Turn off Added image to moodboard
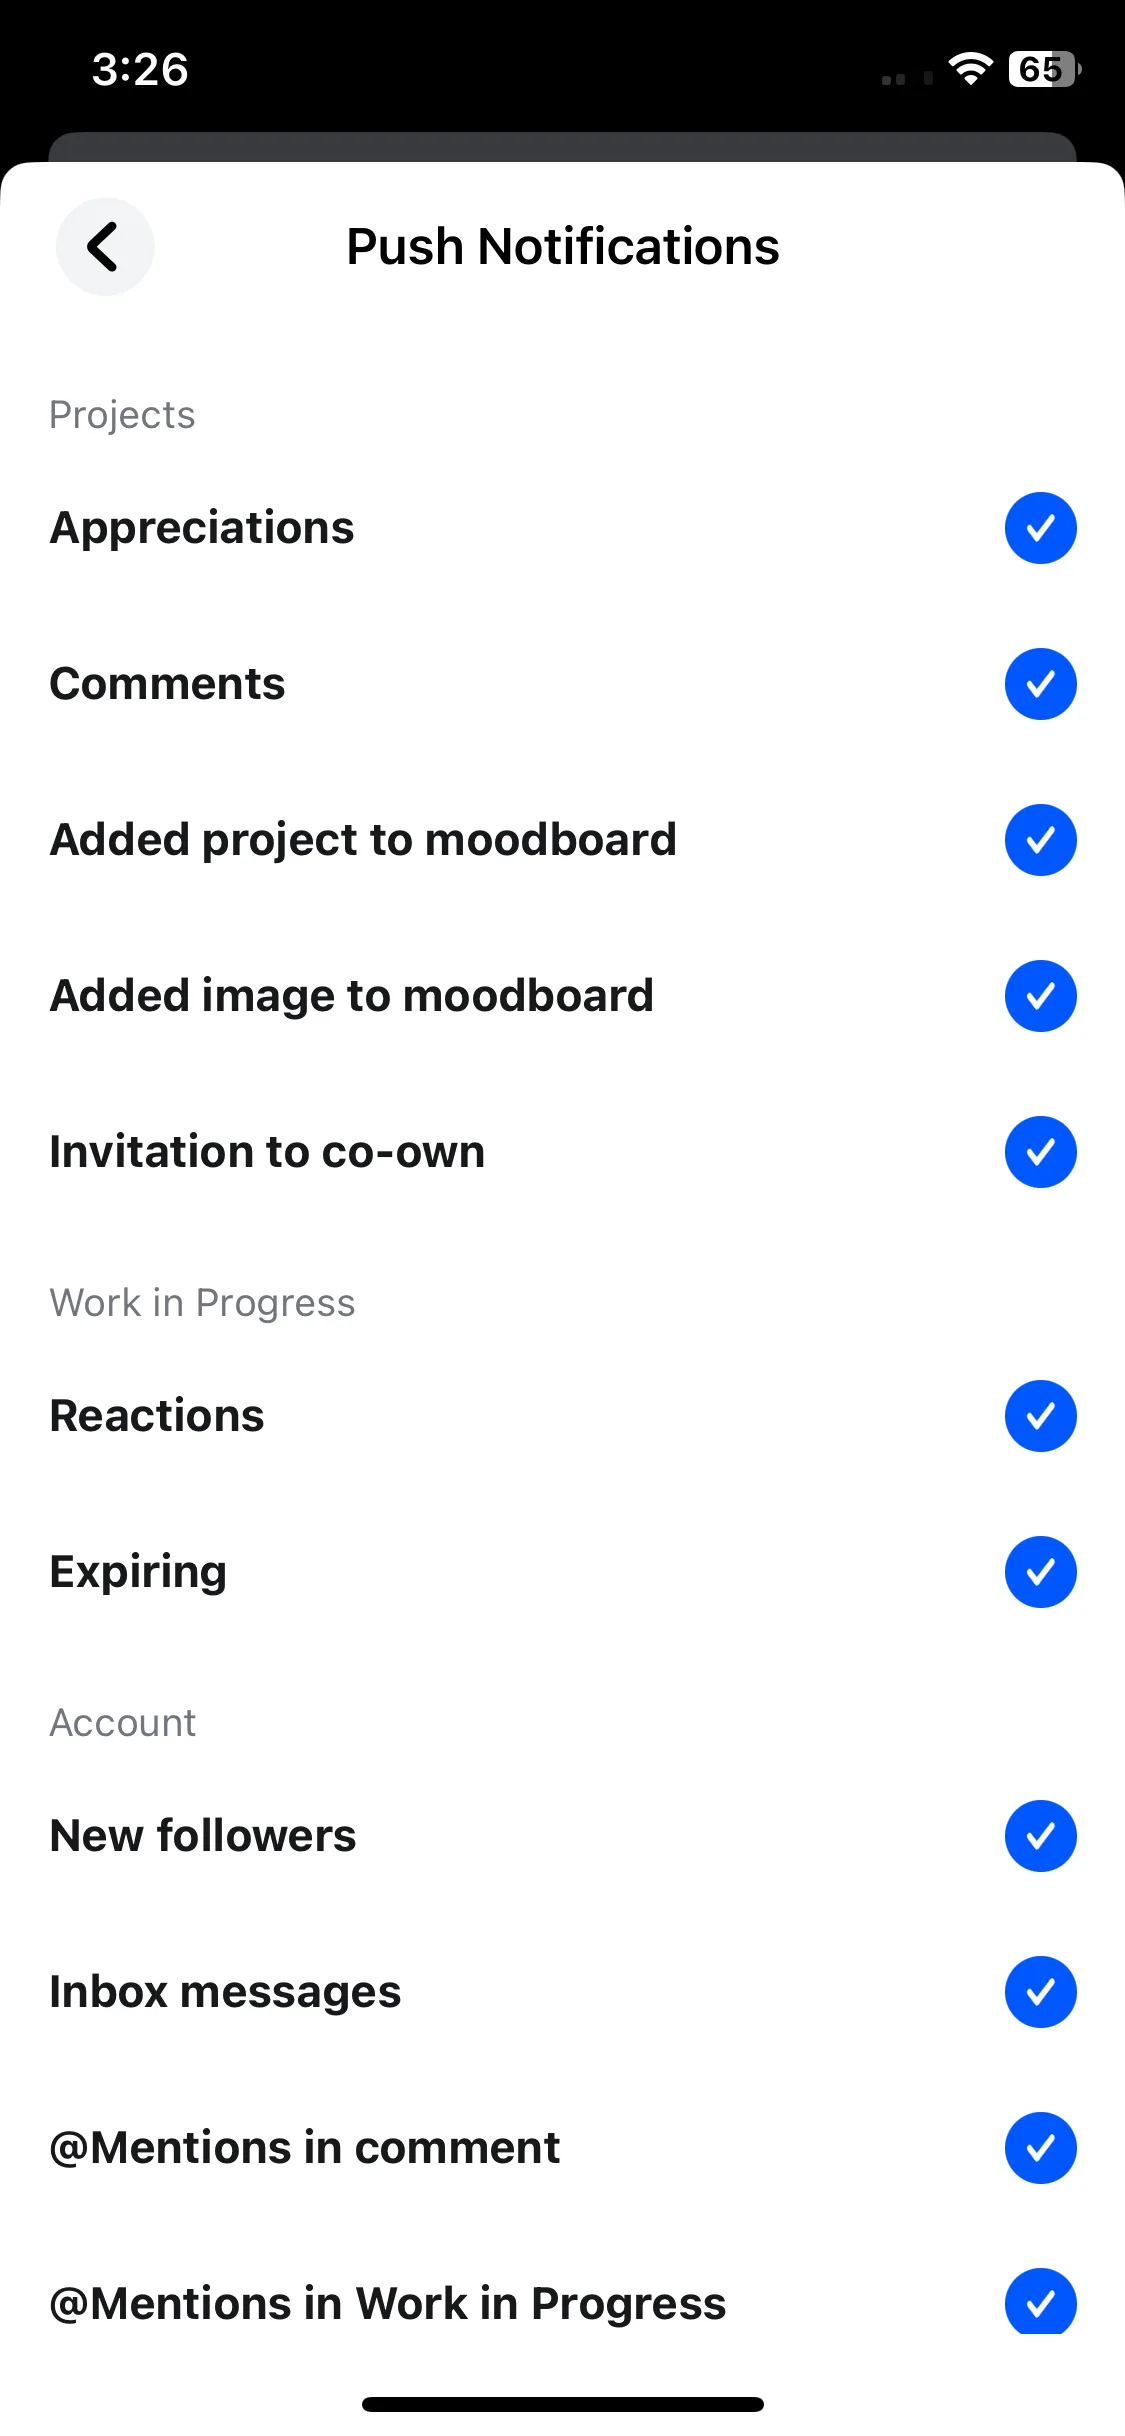The width and height of the screenshot is (1125, 2436). click(1040, 996)
